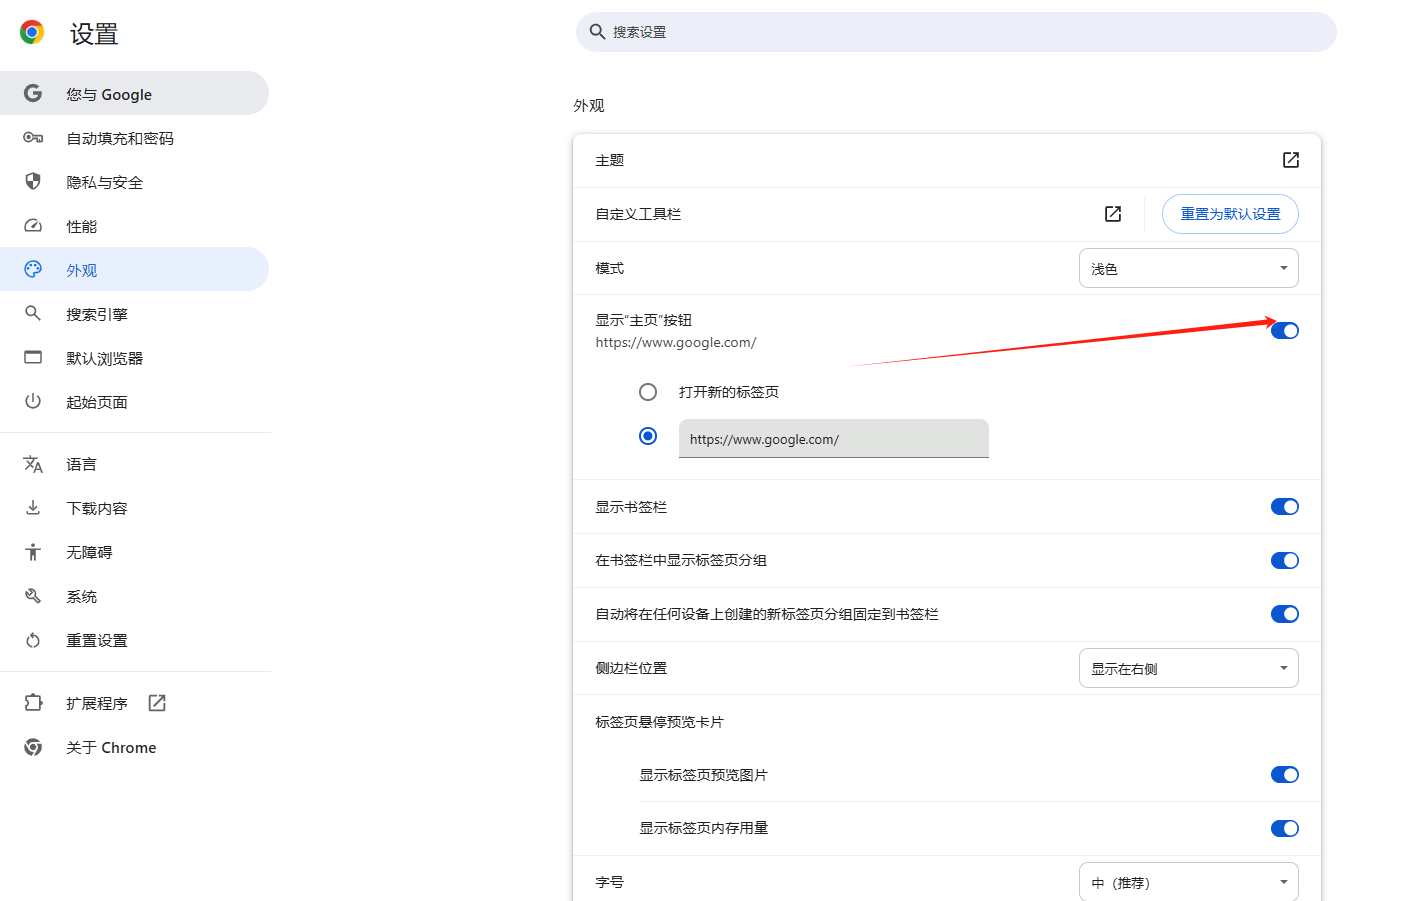Open 您与 Google settings section
The width and height of the screenshot is (1418, 901).
[x=134, y=94]
